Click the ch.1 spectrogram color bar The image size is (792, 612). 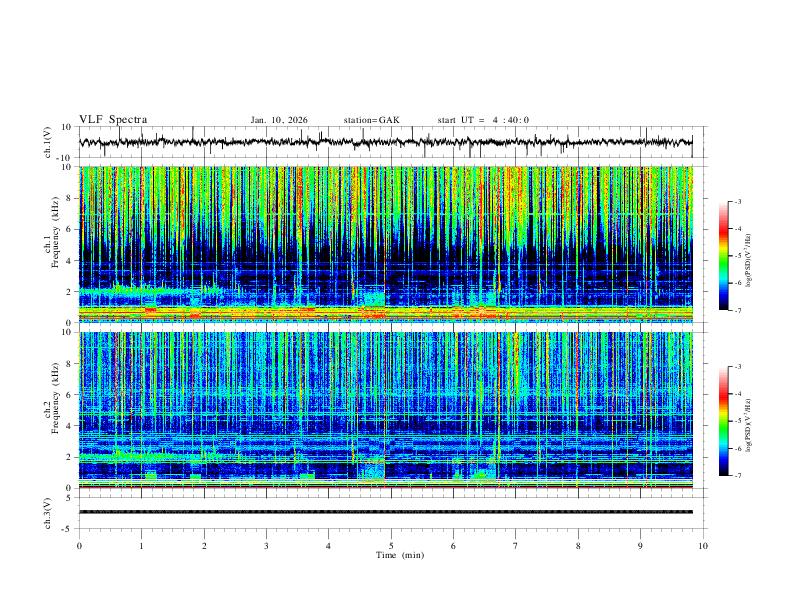coord(723,256)
